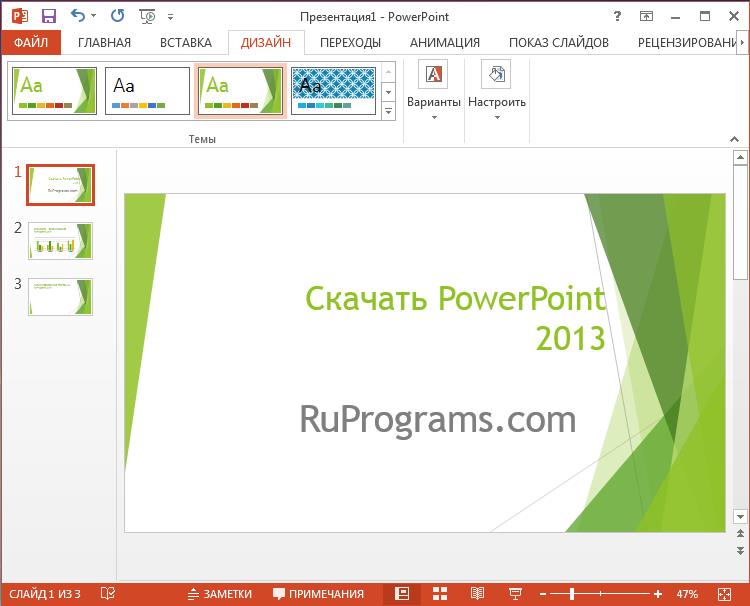Viewport: 750px width, 606px height.
Task: Apply the white Office theme thumbnail
Action: coord(147,91)
